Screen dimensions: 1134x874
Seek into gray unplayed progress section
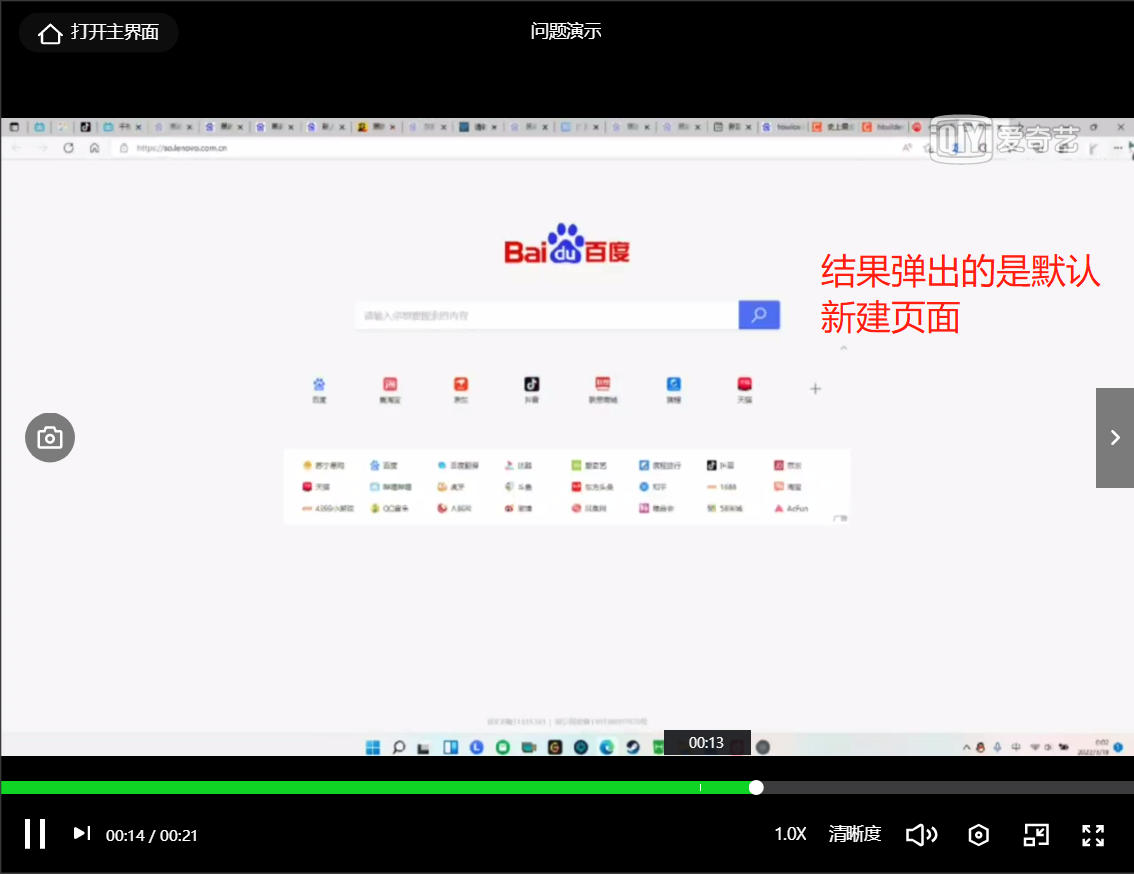click(x=949, y=787)
